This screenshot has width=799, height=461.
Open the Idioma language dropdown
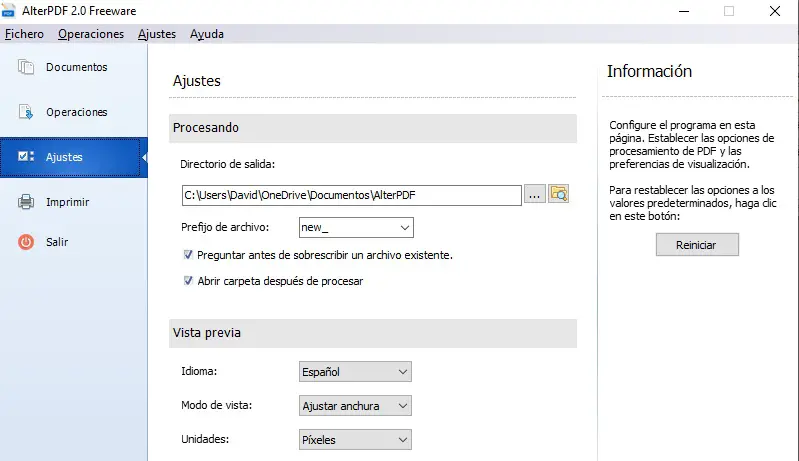[403, 372]
